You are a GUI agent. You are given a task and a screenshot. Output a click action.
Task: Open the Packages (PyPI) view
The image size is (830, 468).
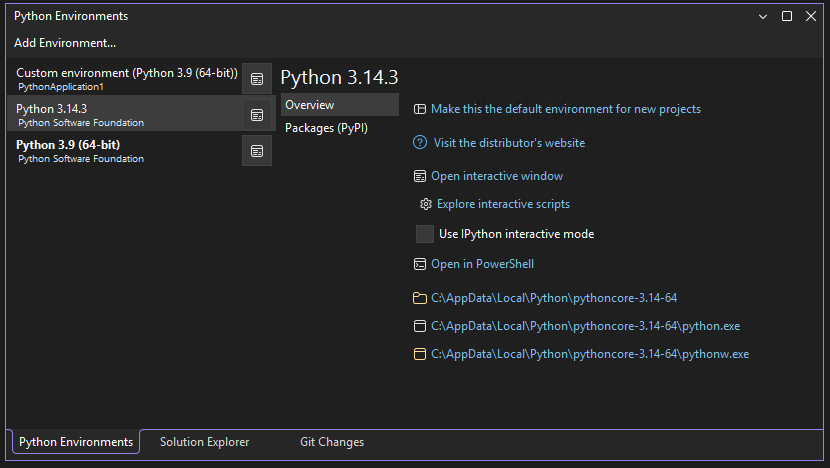[327, 128]
